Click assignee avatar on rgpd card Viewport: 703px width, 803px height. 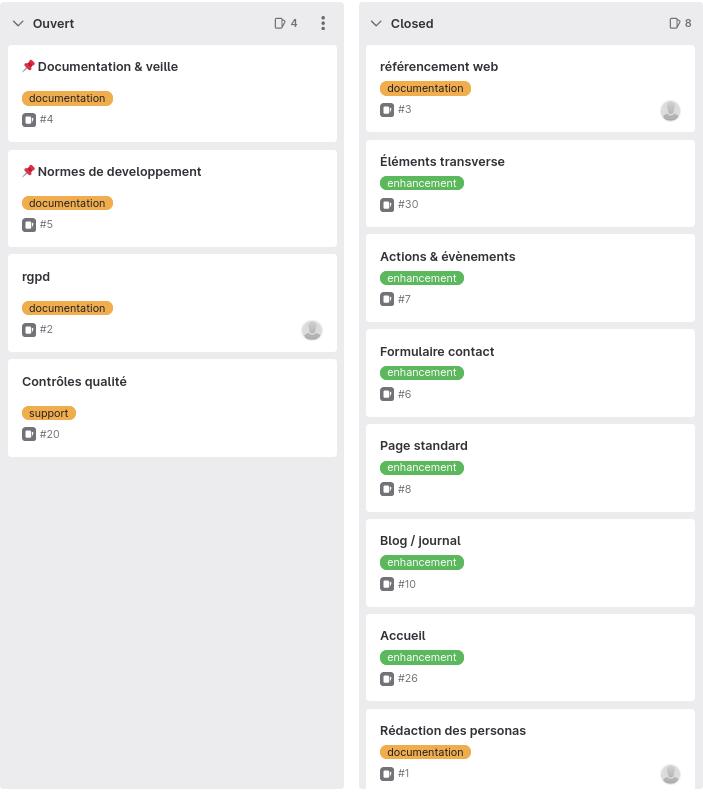tap(312, 330)
